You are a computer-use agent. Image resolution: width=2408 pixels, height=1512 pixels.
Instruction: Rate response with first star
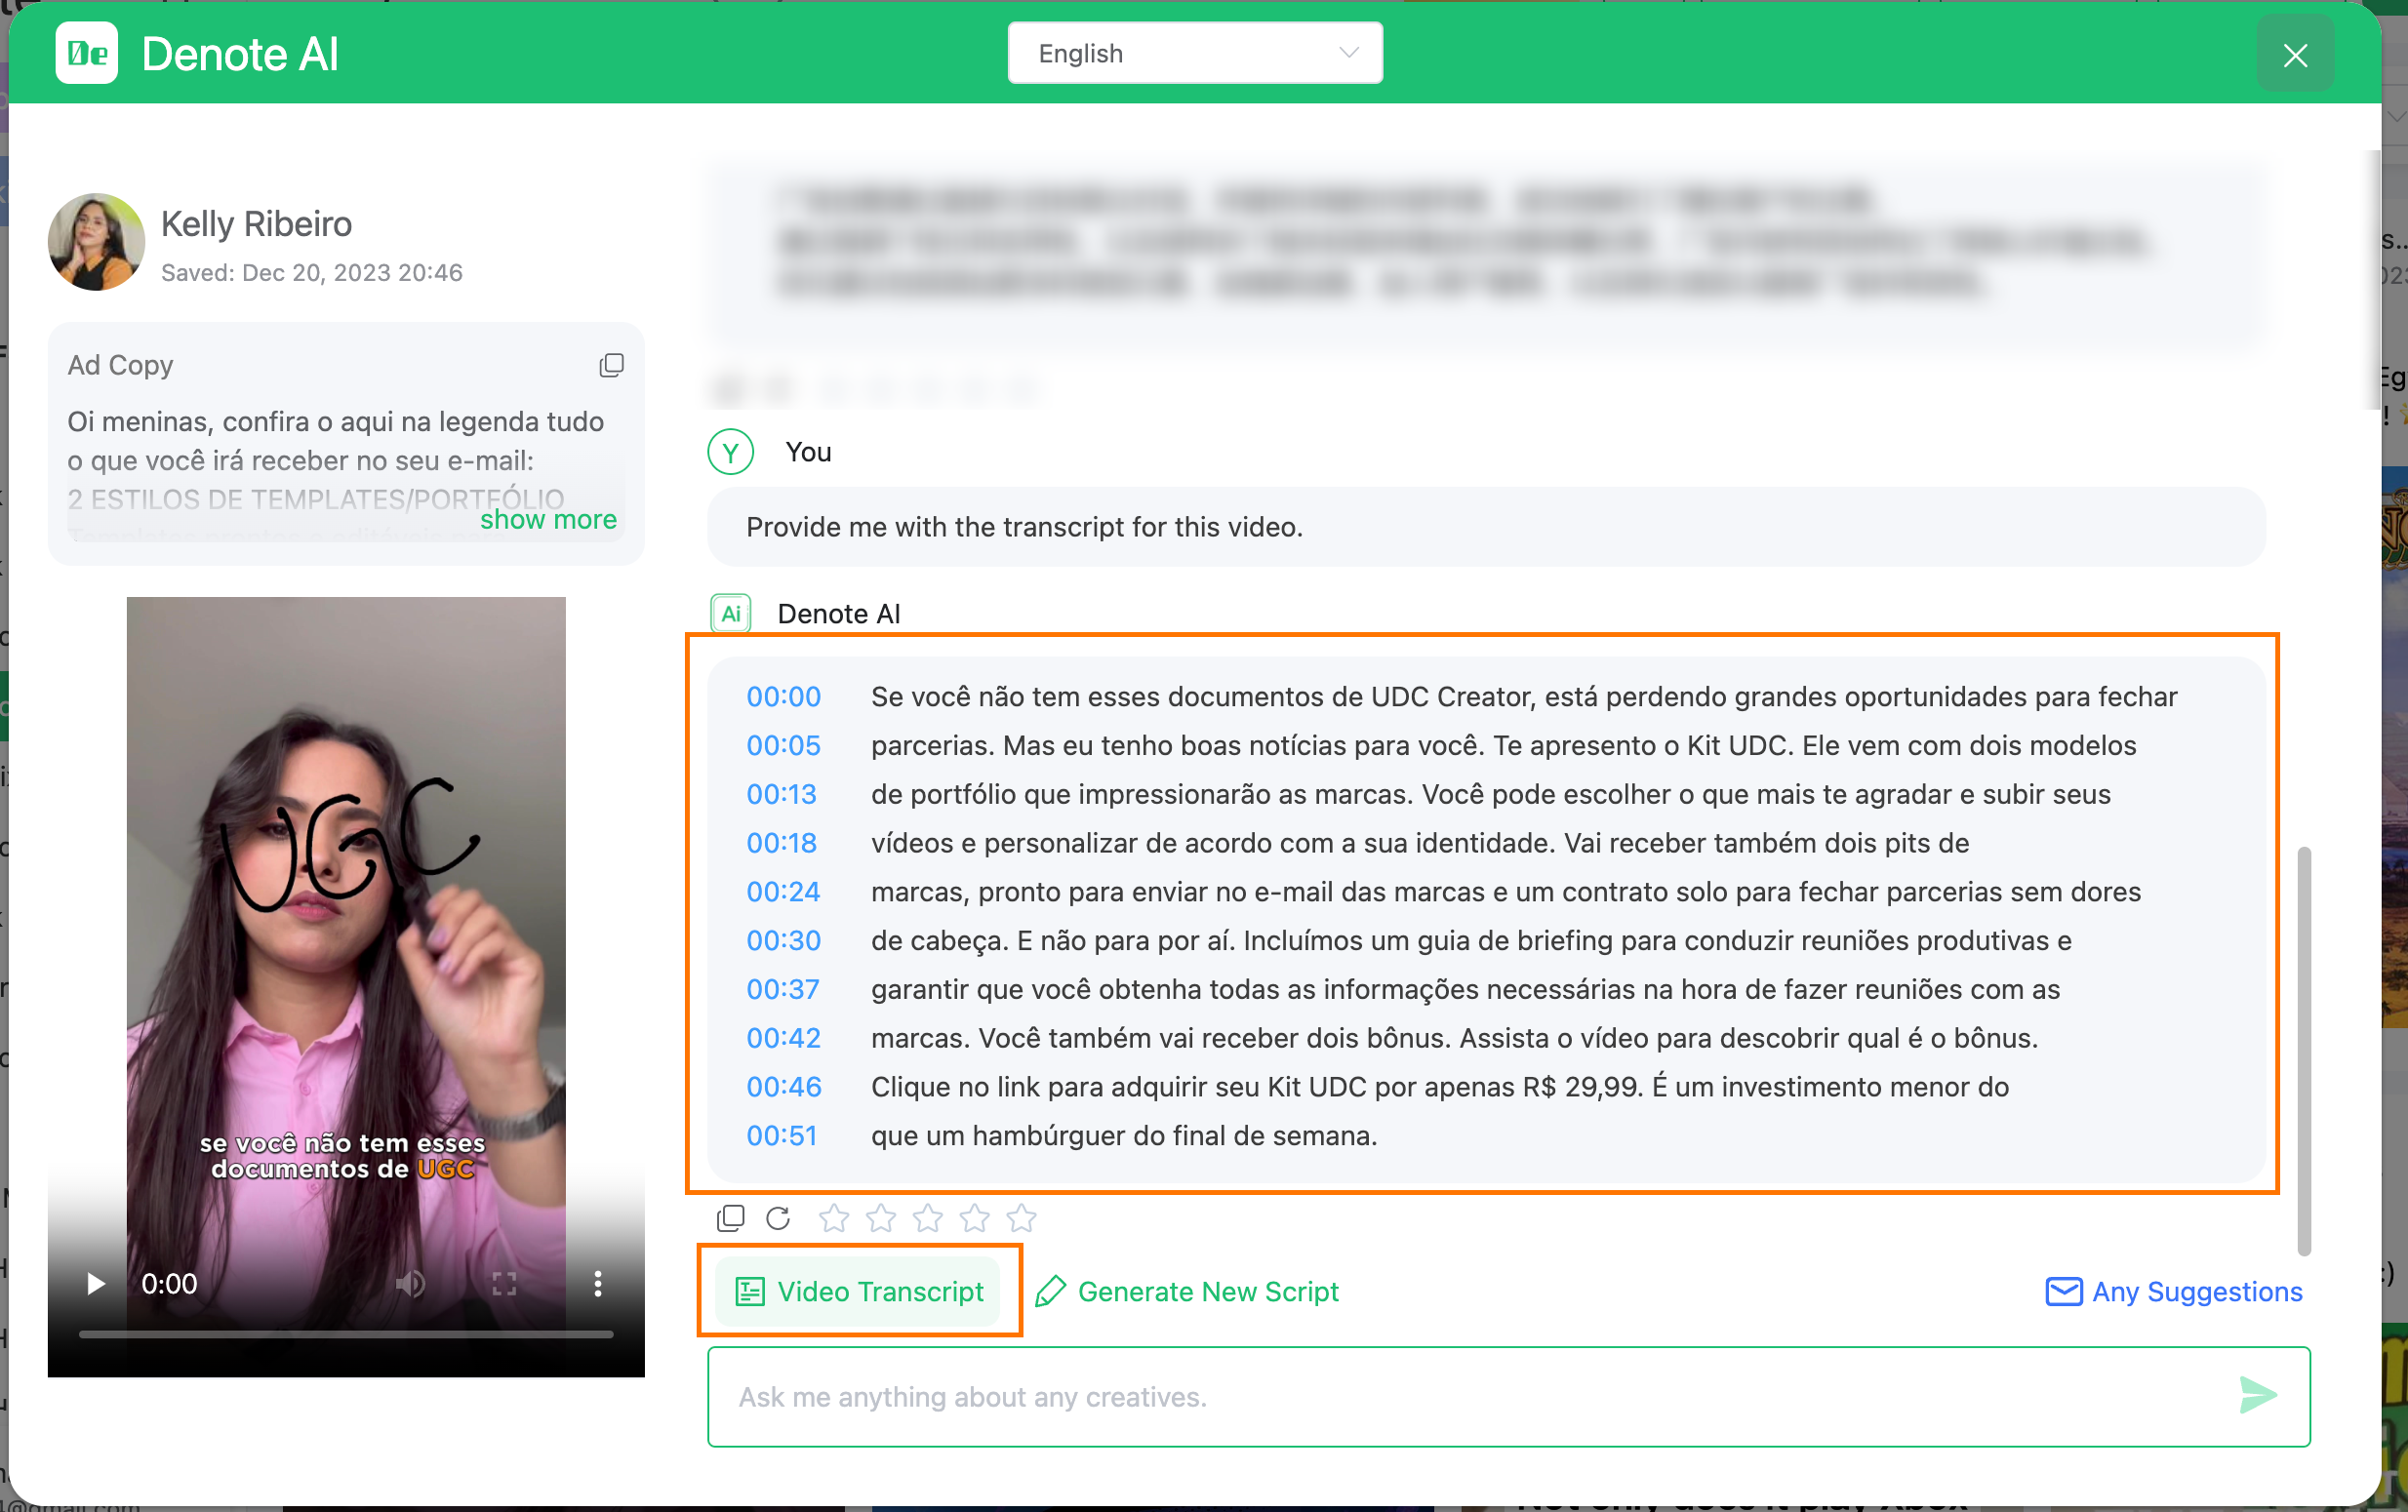pos(834,1218)
